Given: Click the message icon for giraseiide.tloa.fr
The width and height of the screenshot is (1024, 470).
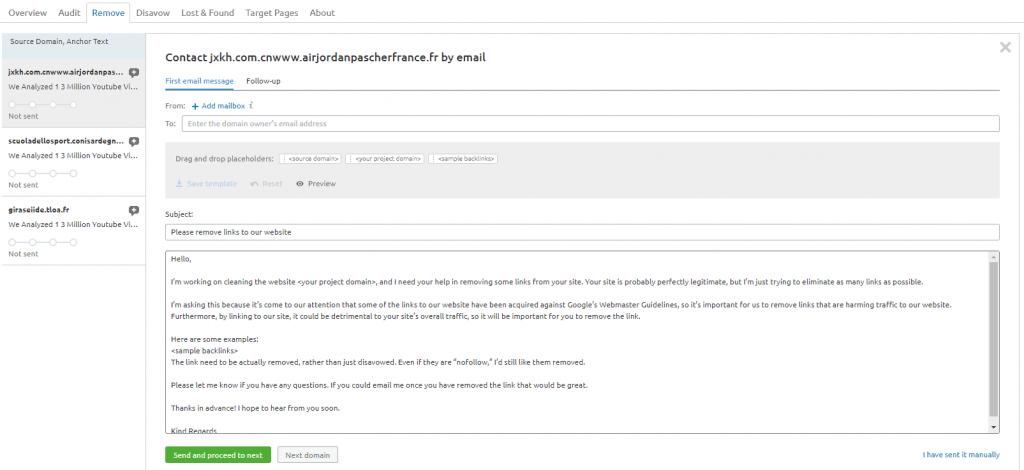Looking at the screenshot, I should click(134, 210).
